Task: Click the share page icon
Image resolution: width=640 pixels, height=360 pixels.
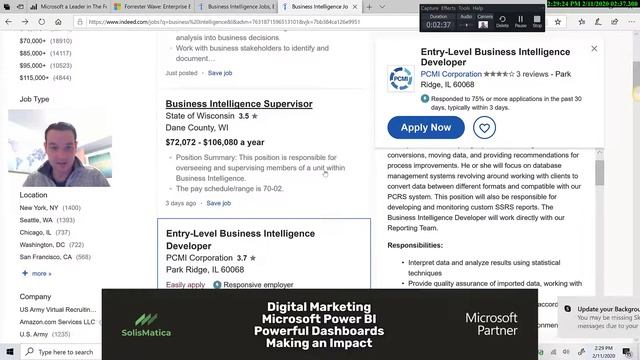Action: [x=615, y=22]
